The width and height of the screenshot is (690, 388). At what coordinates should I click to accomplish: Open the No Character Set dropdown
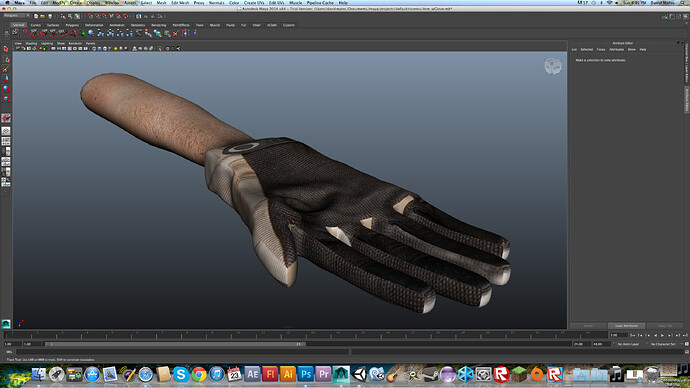point(663,344)
